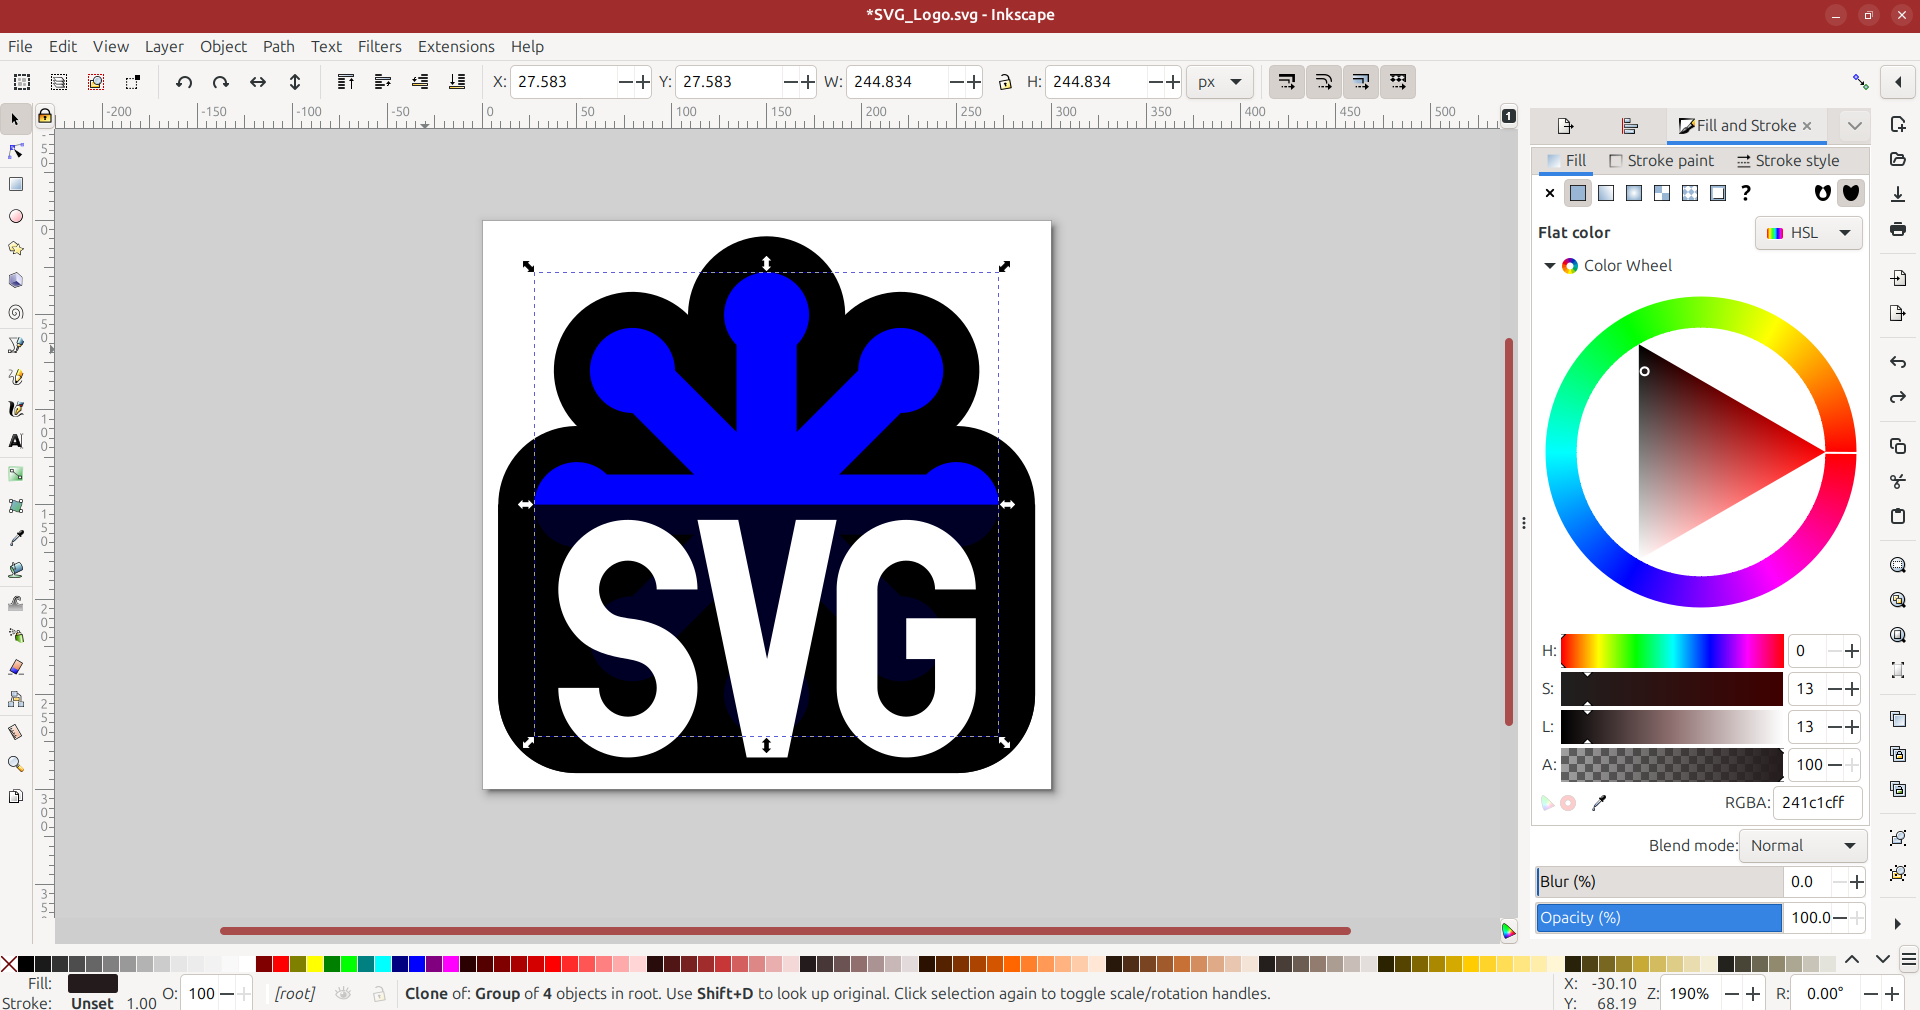Choose the Ellipse tool
The width and height of the screenshot is (1920, 1010).
16,216
